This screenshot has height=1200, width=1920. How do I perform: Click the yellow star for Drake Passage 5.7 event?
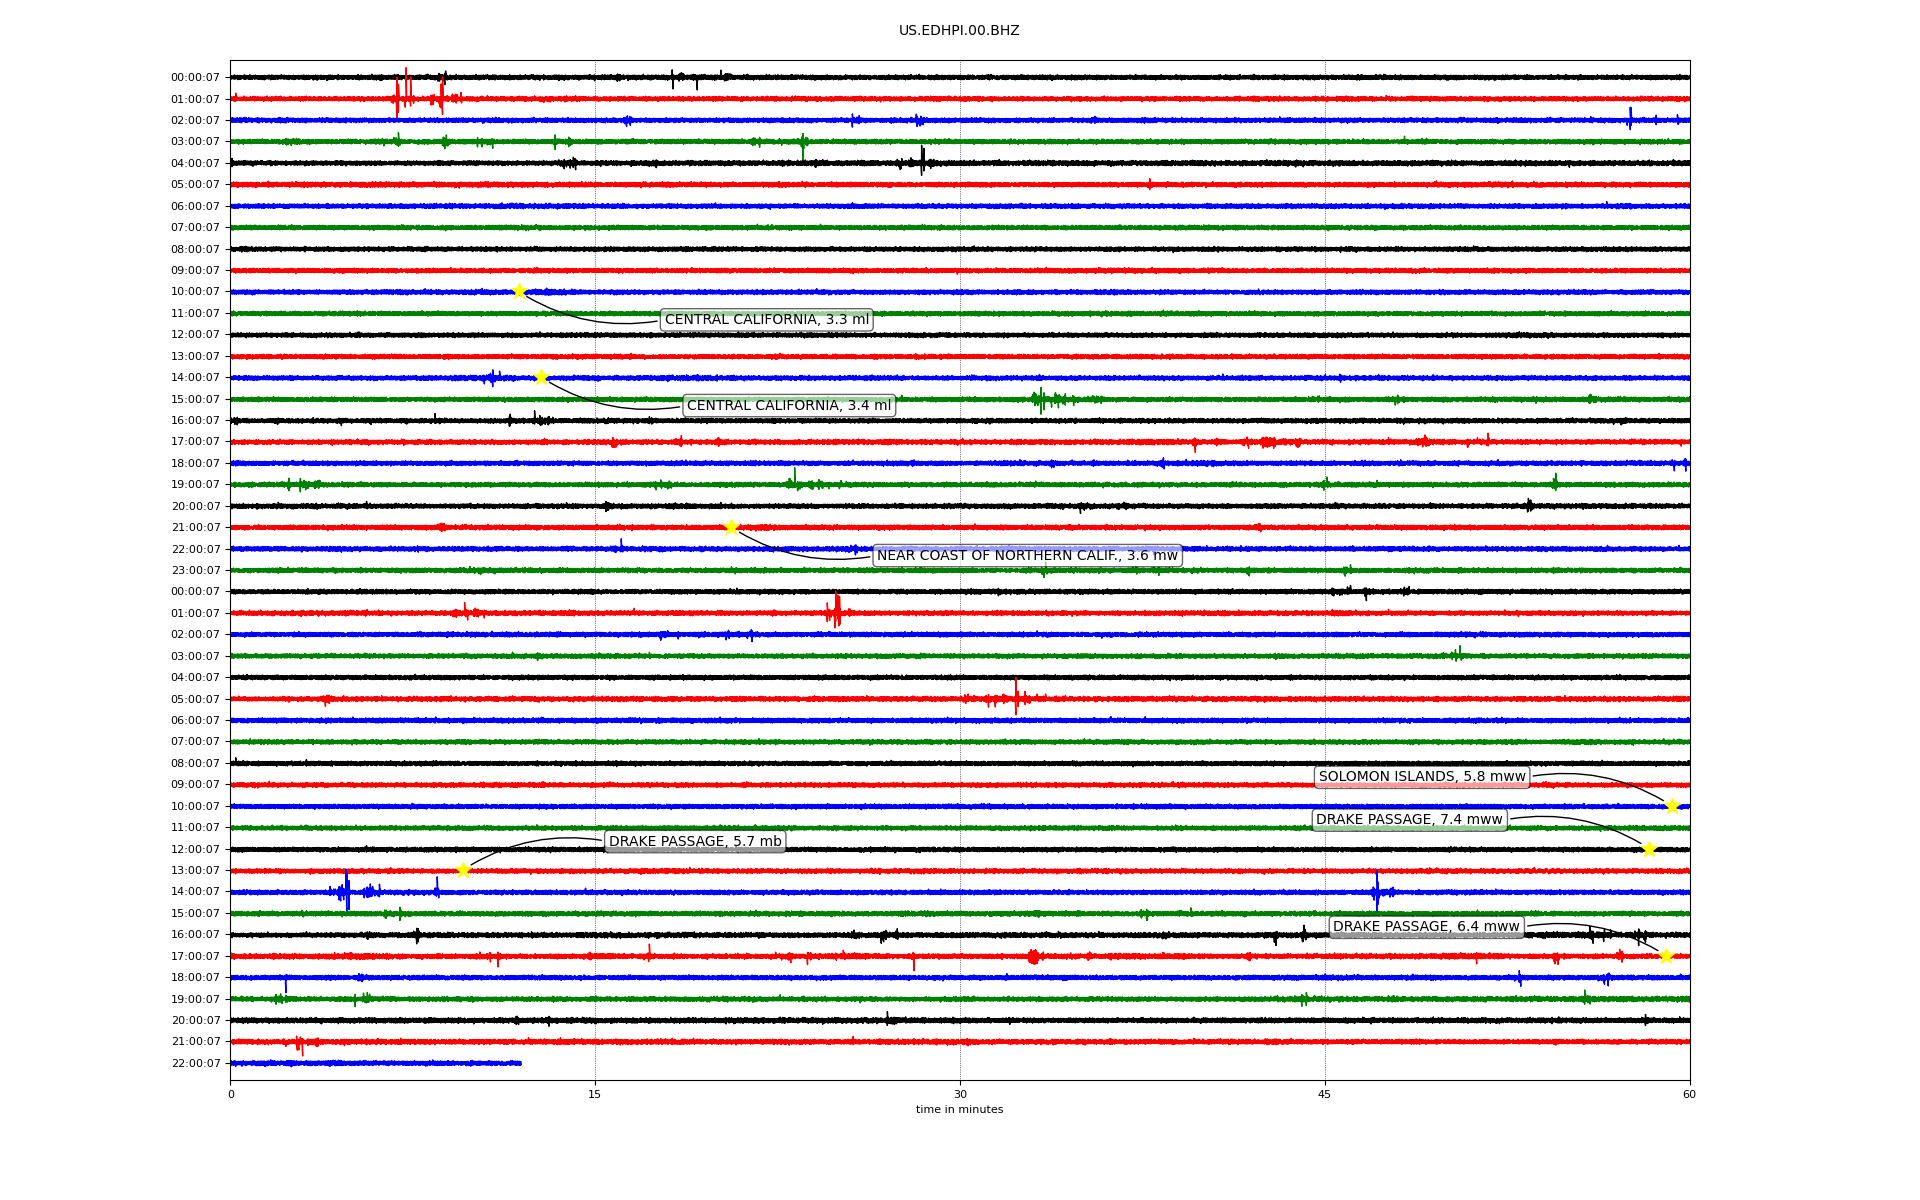(463, 870)
